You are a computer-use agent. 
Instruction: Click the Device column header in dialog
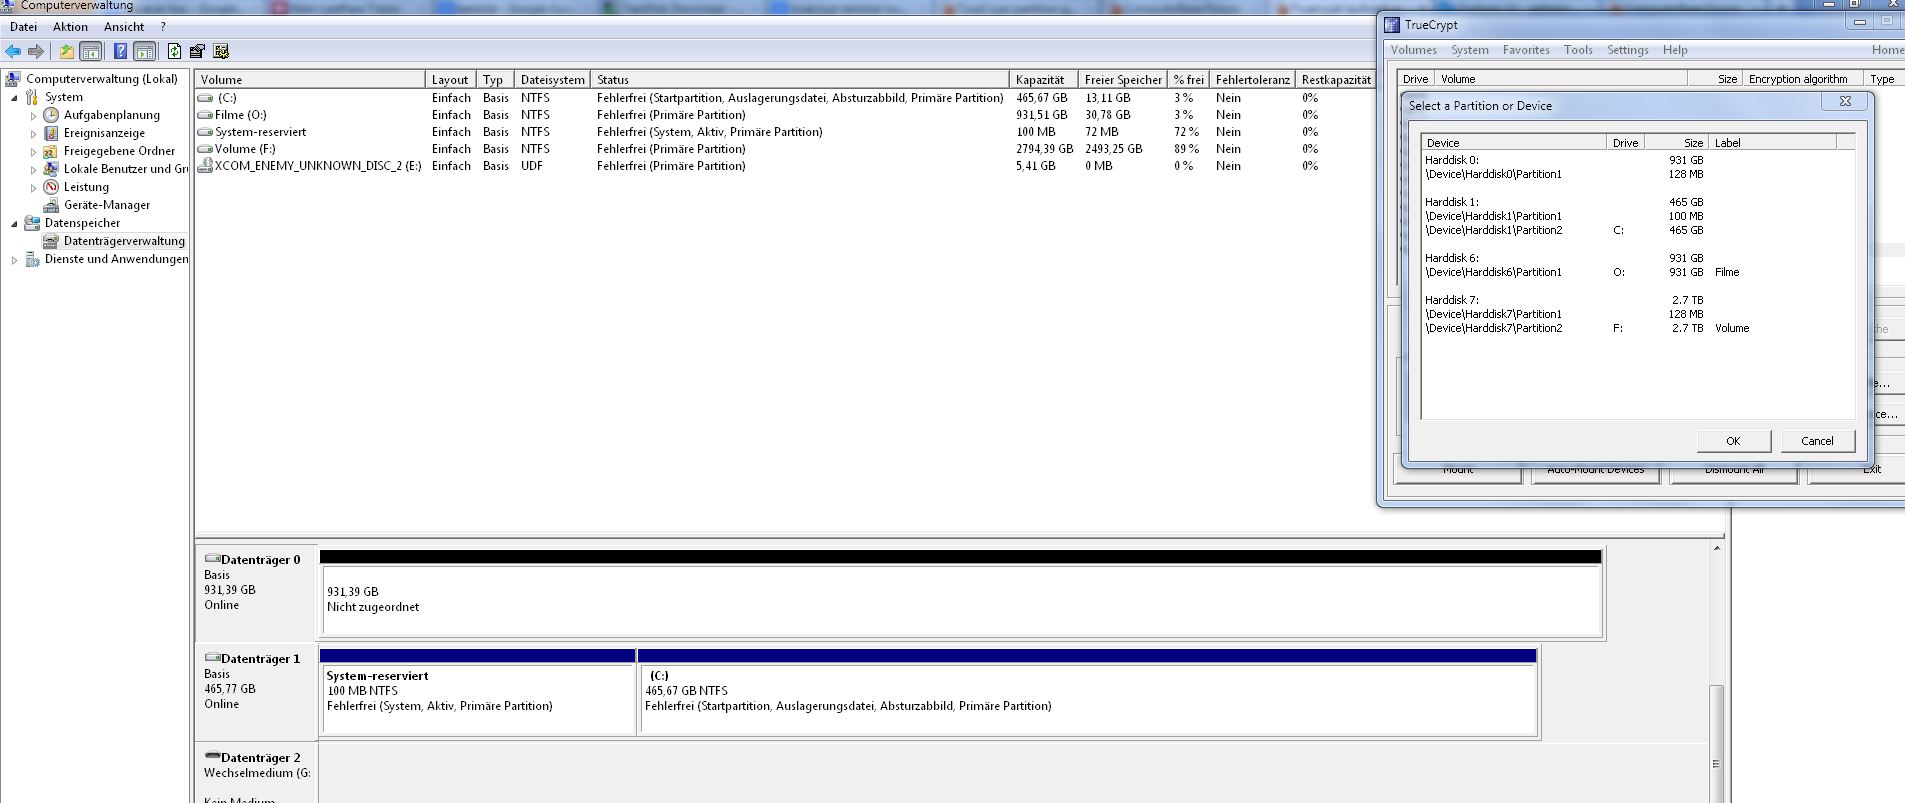click(x=1514, y=143)
